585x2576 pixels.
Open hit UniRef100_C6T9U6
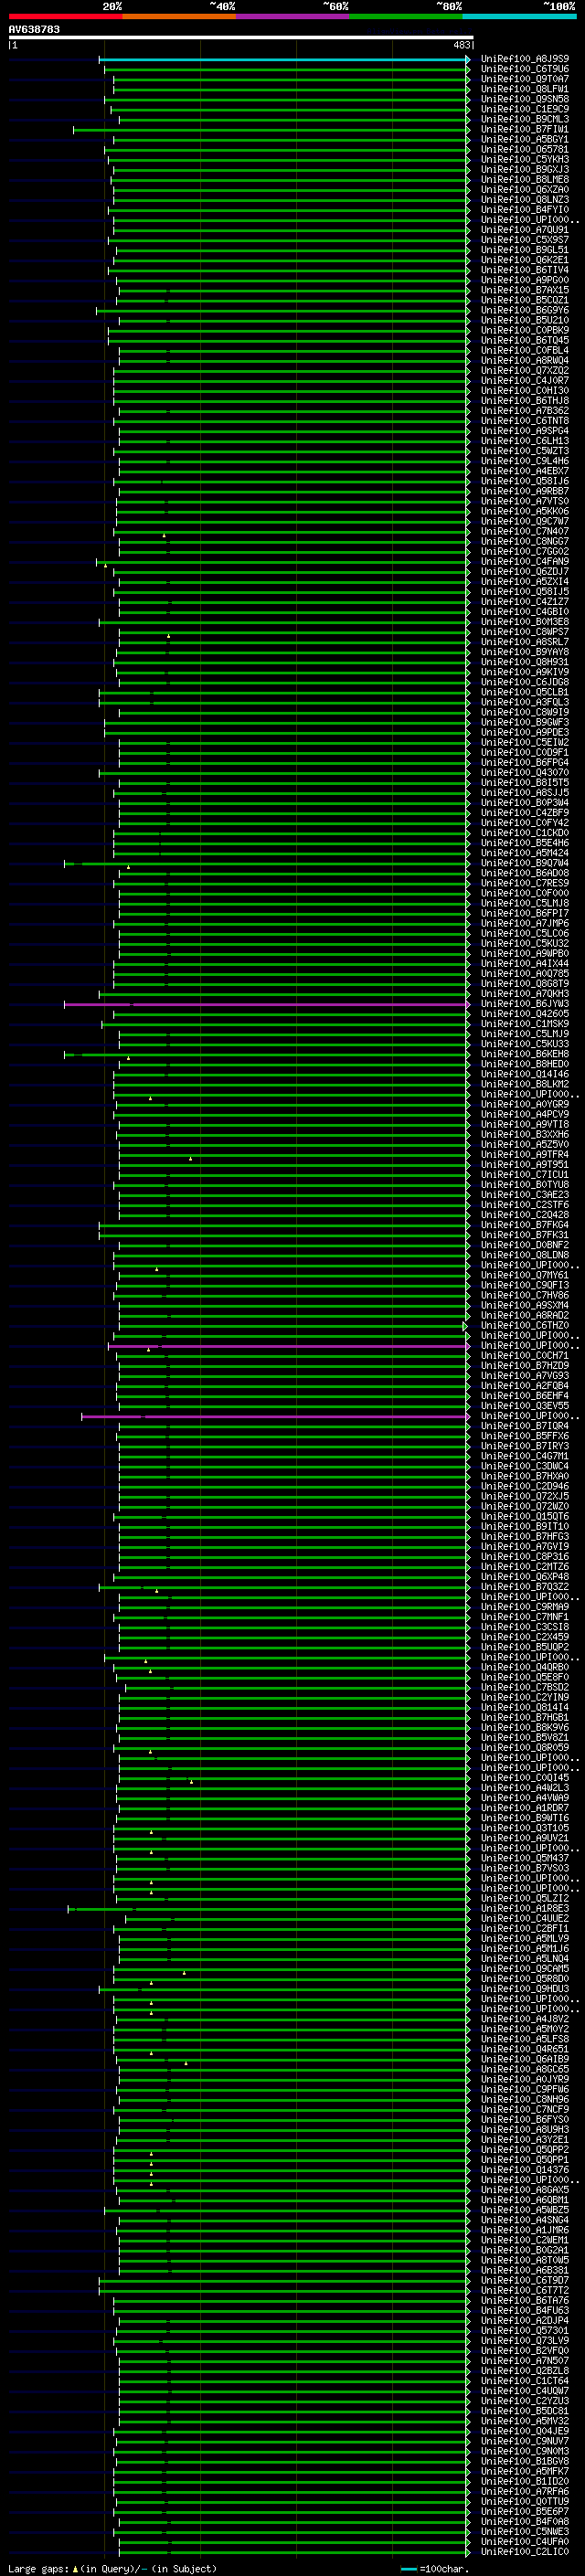click(525, 69)
